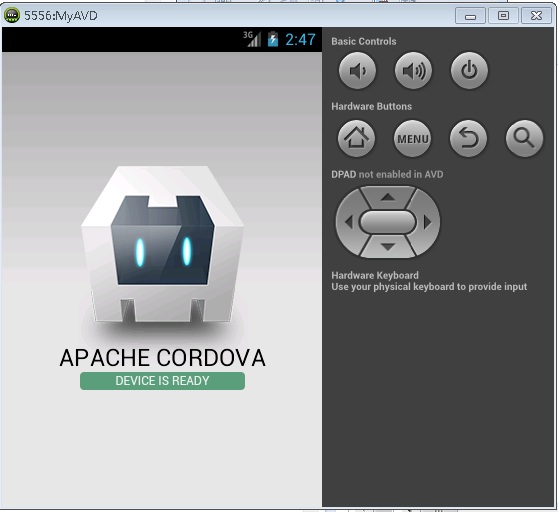Click the volume down button
Viewport: 558px width, 512px height.
click(x=357, y=70)
